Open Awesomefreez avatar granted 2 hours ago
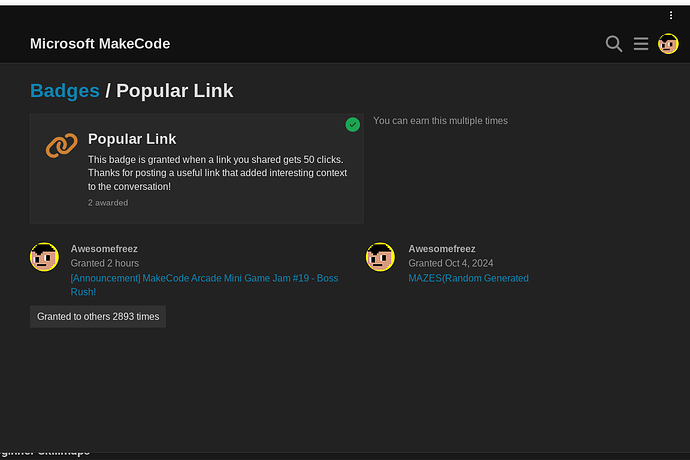Image resolution: width=690 pixels, height=460 pixels. point(44,257)
